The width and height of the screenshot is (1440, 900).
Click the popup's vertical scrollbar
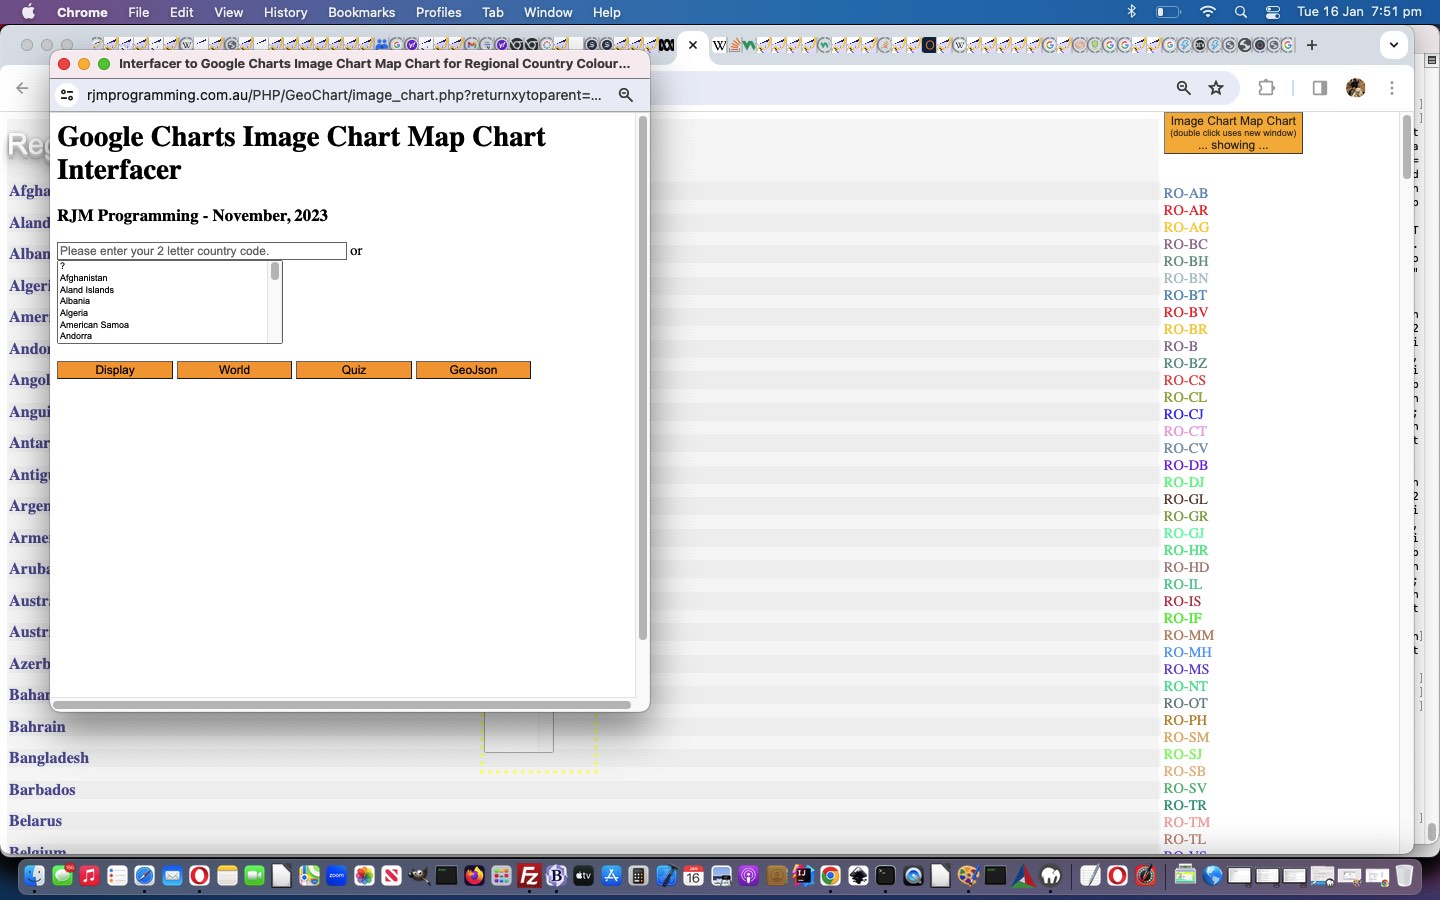pyautogui.click(x=642, y=380)
